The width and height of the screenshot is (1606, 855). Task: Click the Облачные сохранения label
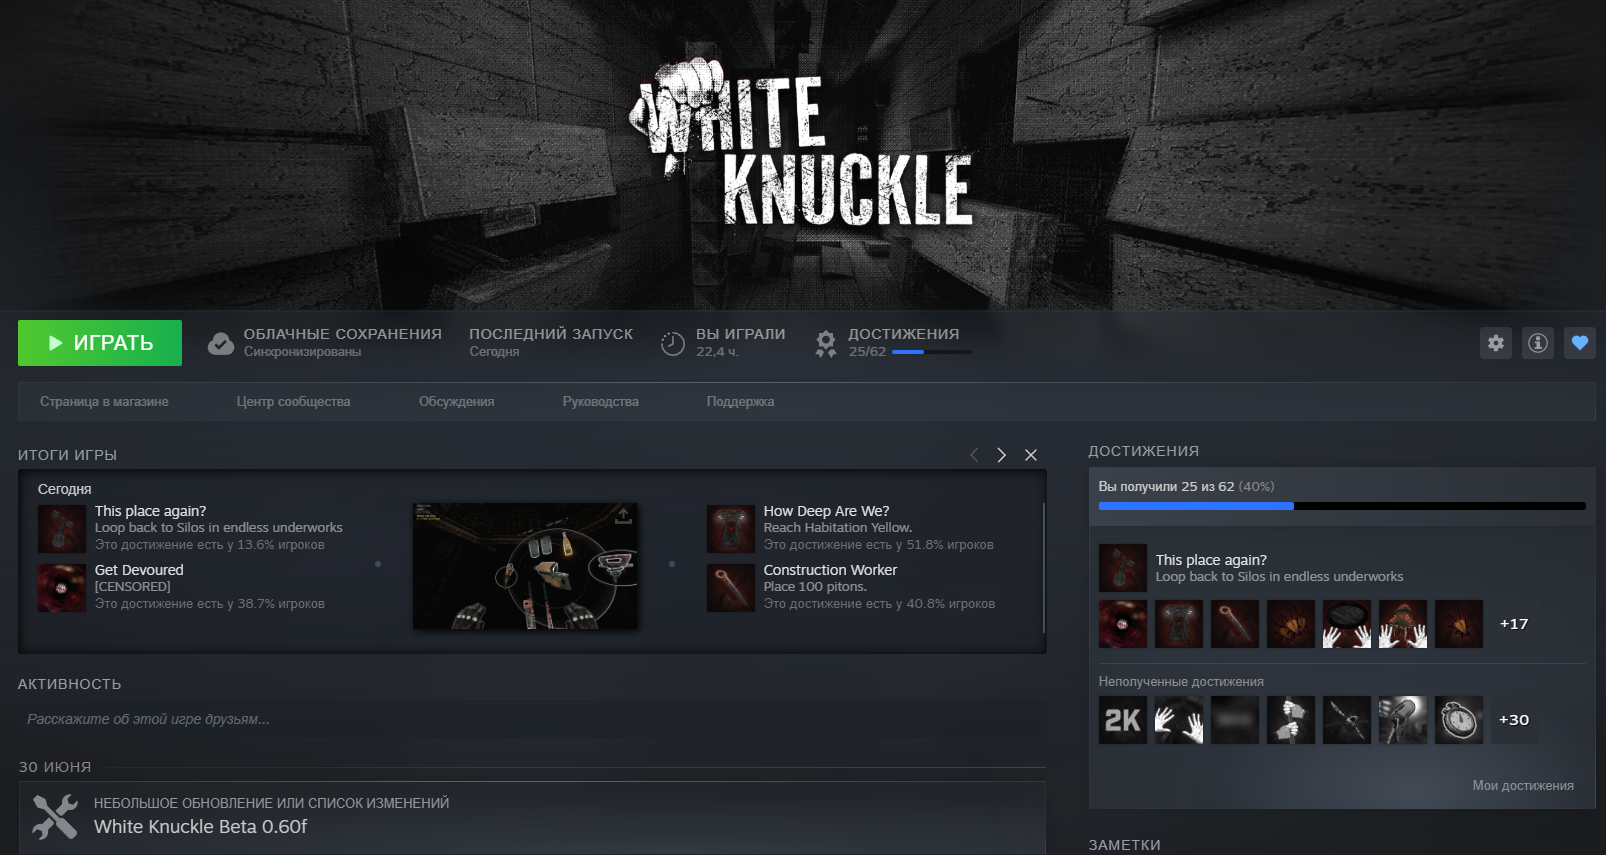coord(342,334)
